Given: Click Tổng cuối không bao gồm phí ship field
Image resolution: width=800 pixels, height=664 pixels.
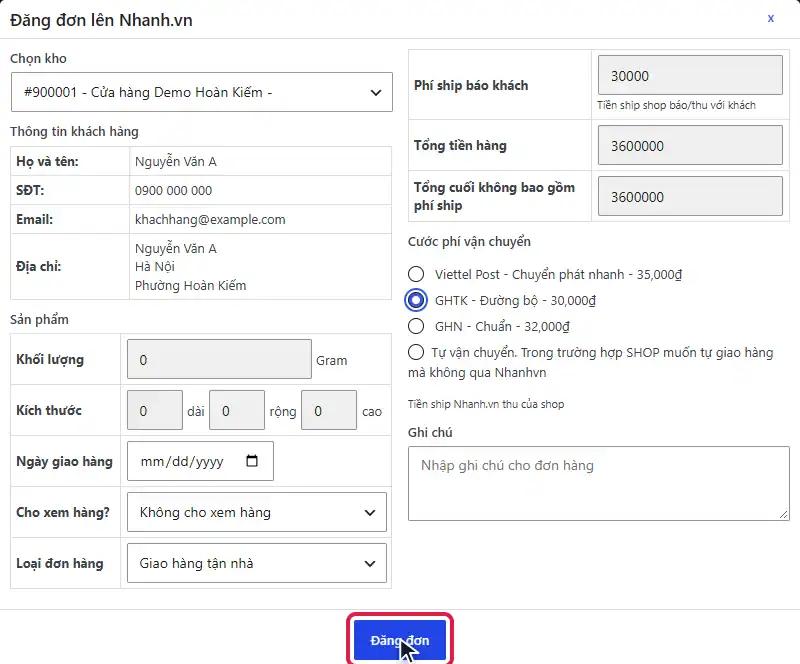Looking at the screenshot, I should 690,196.
